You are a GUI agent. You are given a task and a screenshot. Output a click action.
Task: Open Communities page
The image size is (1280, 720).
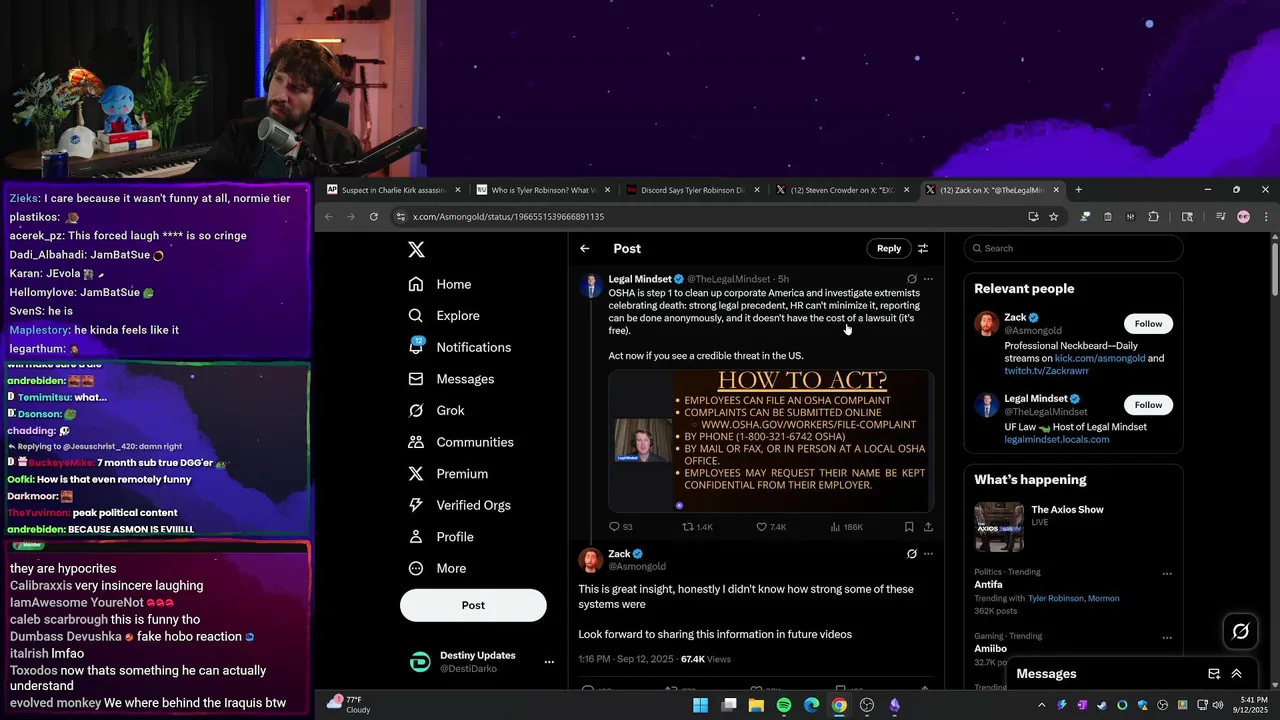coord(461,442)
